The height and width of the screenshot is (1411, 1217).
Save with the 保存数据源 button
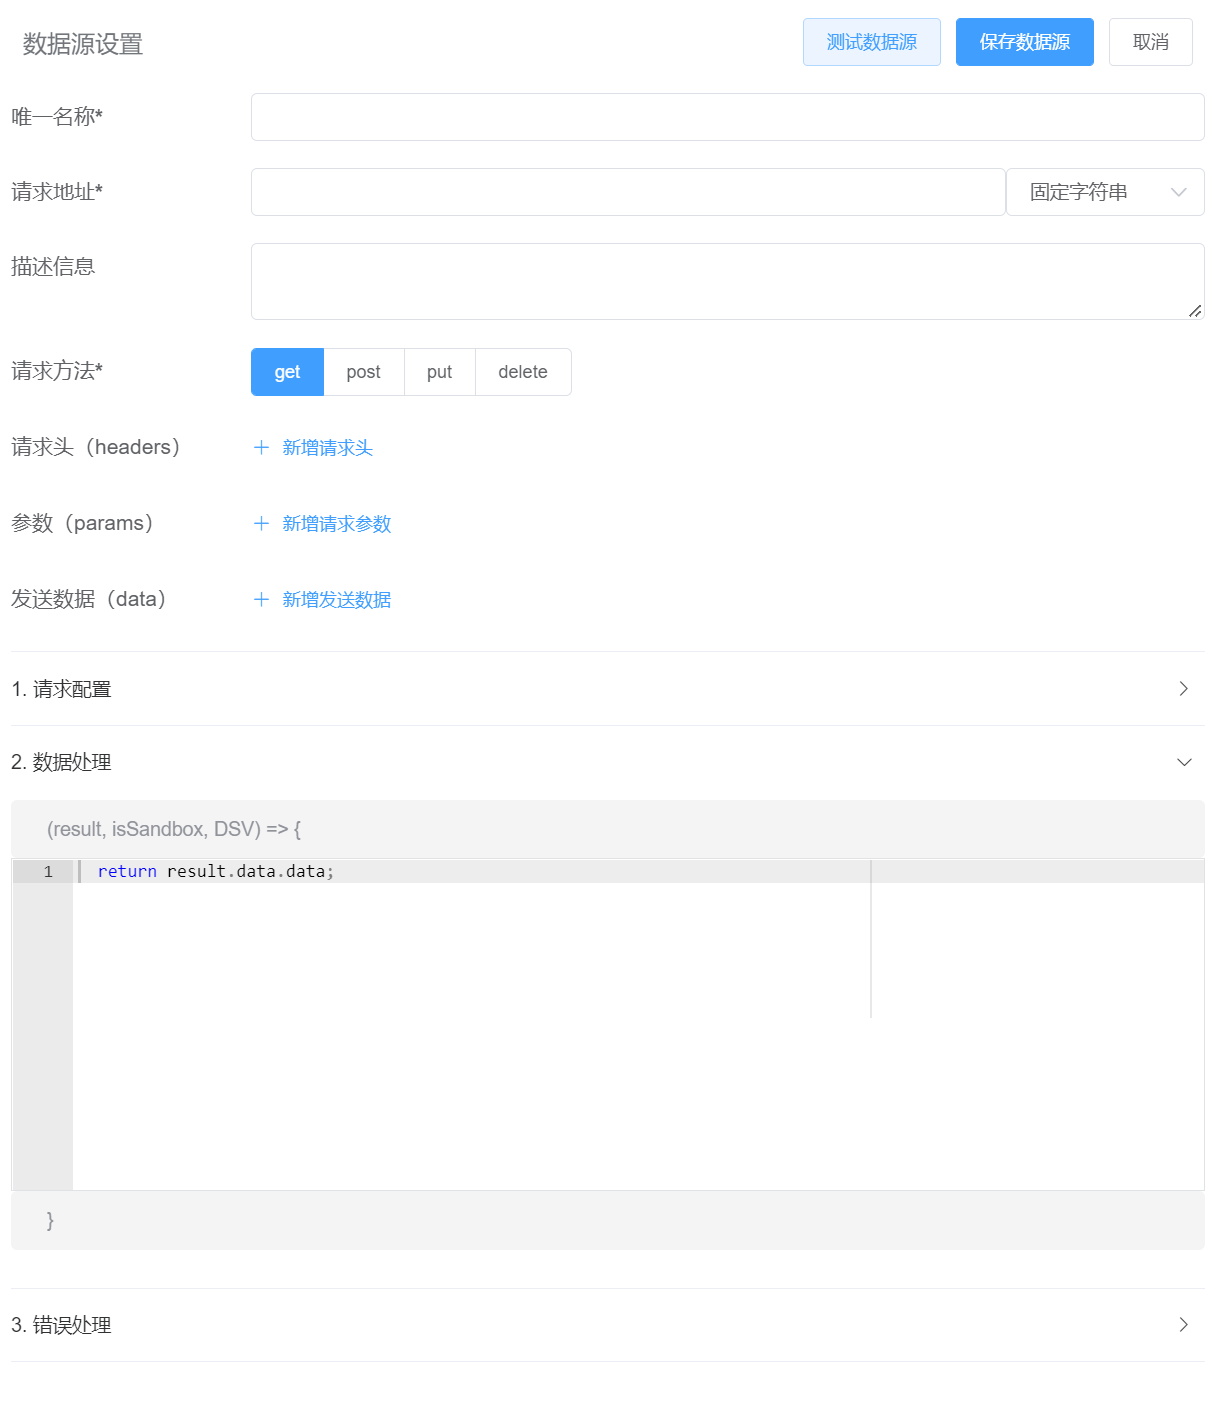[x=1024, y=42]
